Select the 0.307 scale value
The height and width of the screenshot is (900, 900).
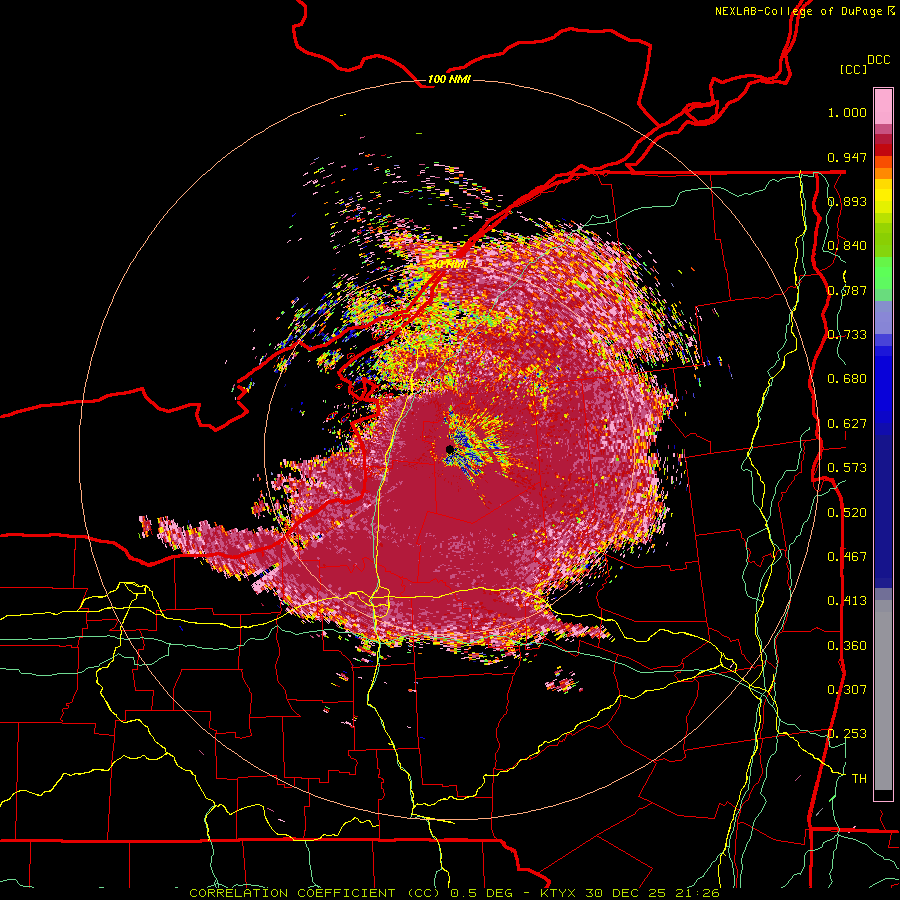[847, 689]
